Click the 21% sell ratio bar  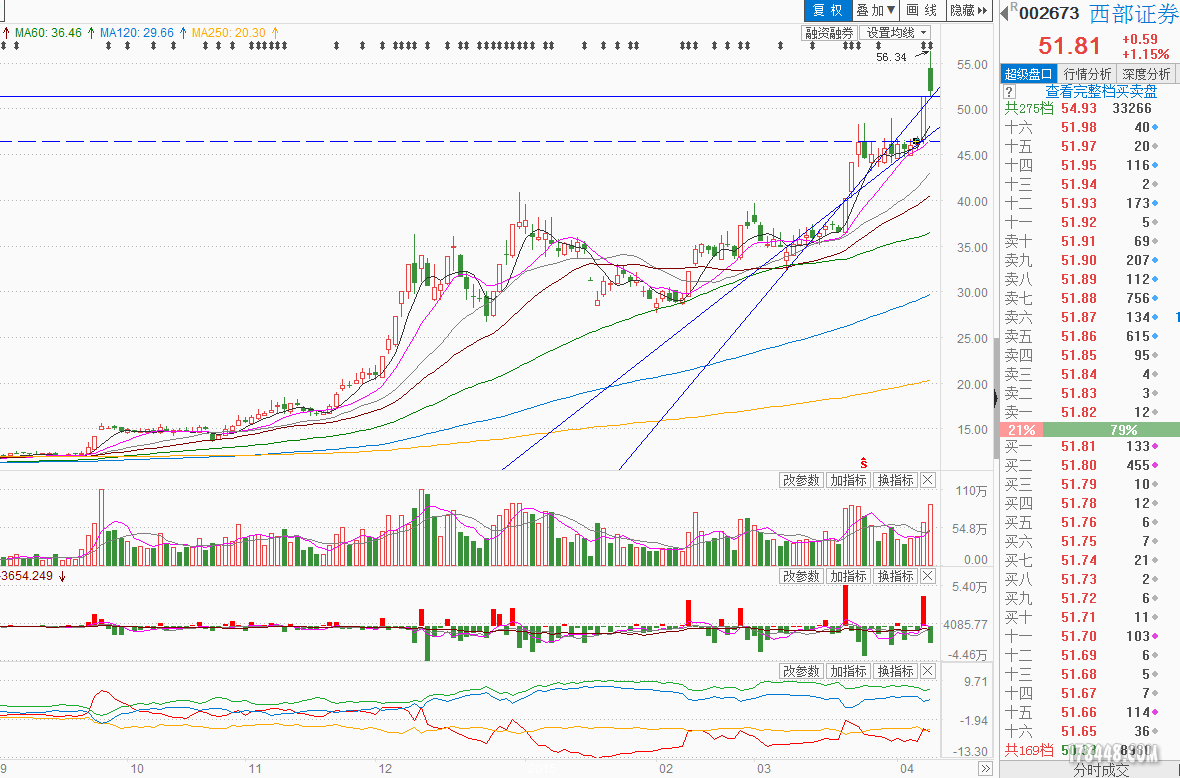[x=1021, y=430]
